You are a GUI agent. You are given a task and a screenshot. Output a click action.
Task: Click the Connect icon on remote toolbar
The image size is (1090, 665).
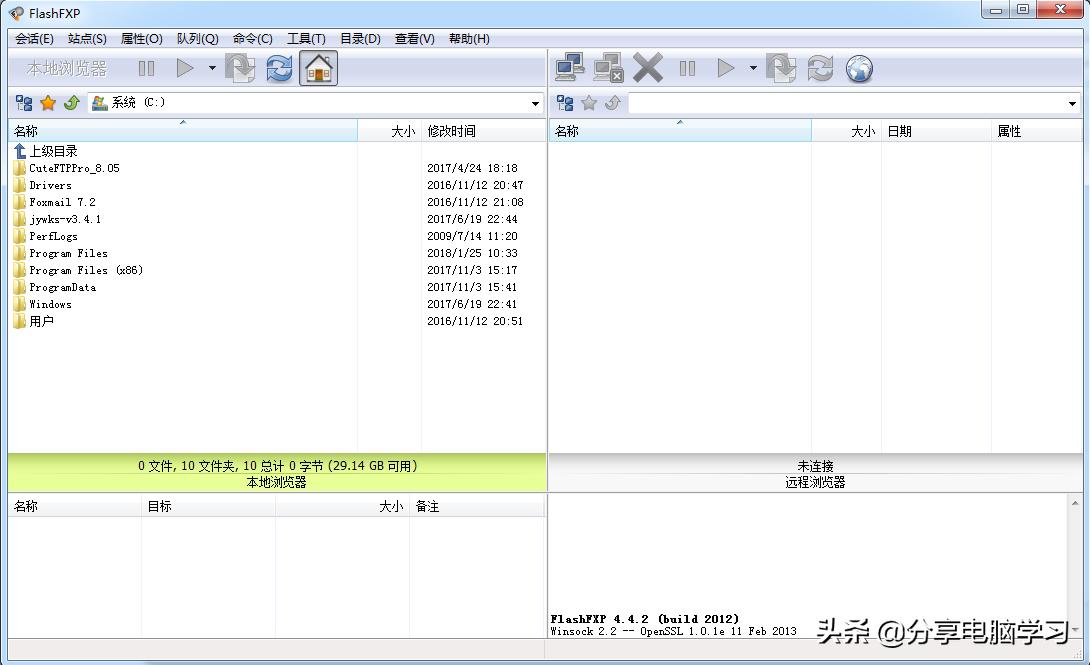click(x=571, y=68)
